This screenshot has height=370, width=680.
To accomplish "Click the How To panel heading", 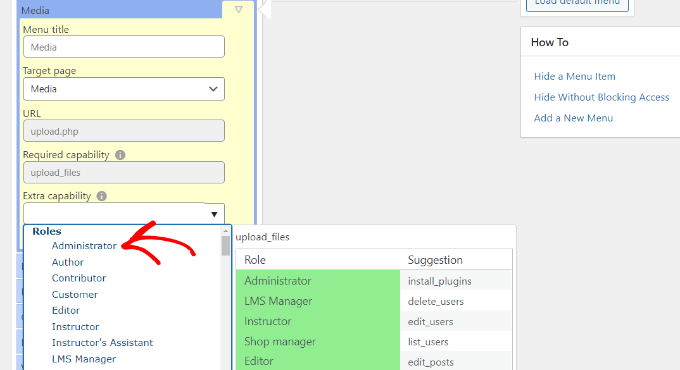I will pyautogui.click(x=549, y=42).
